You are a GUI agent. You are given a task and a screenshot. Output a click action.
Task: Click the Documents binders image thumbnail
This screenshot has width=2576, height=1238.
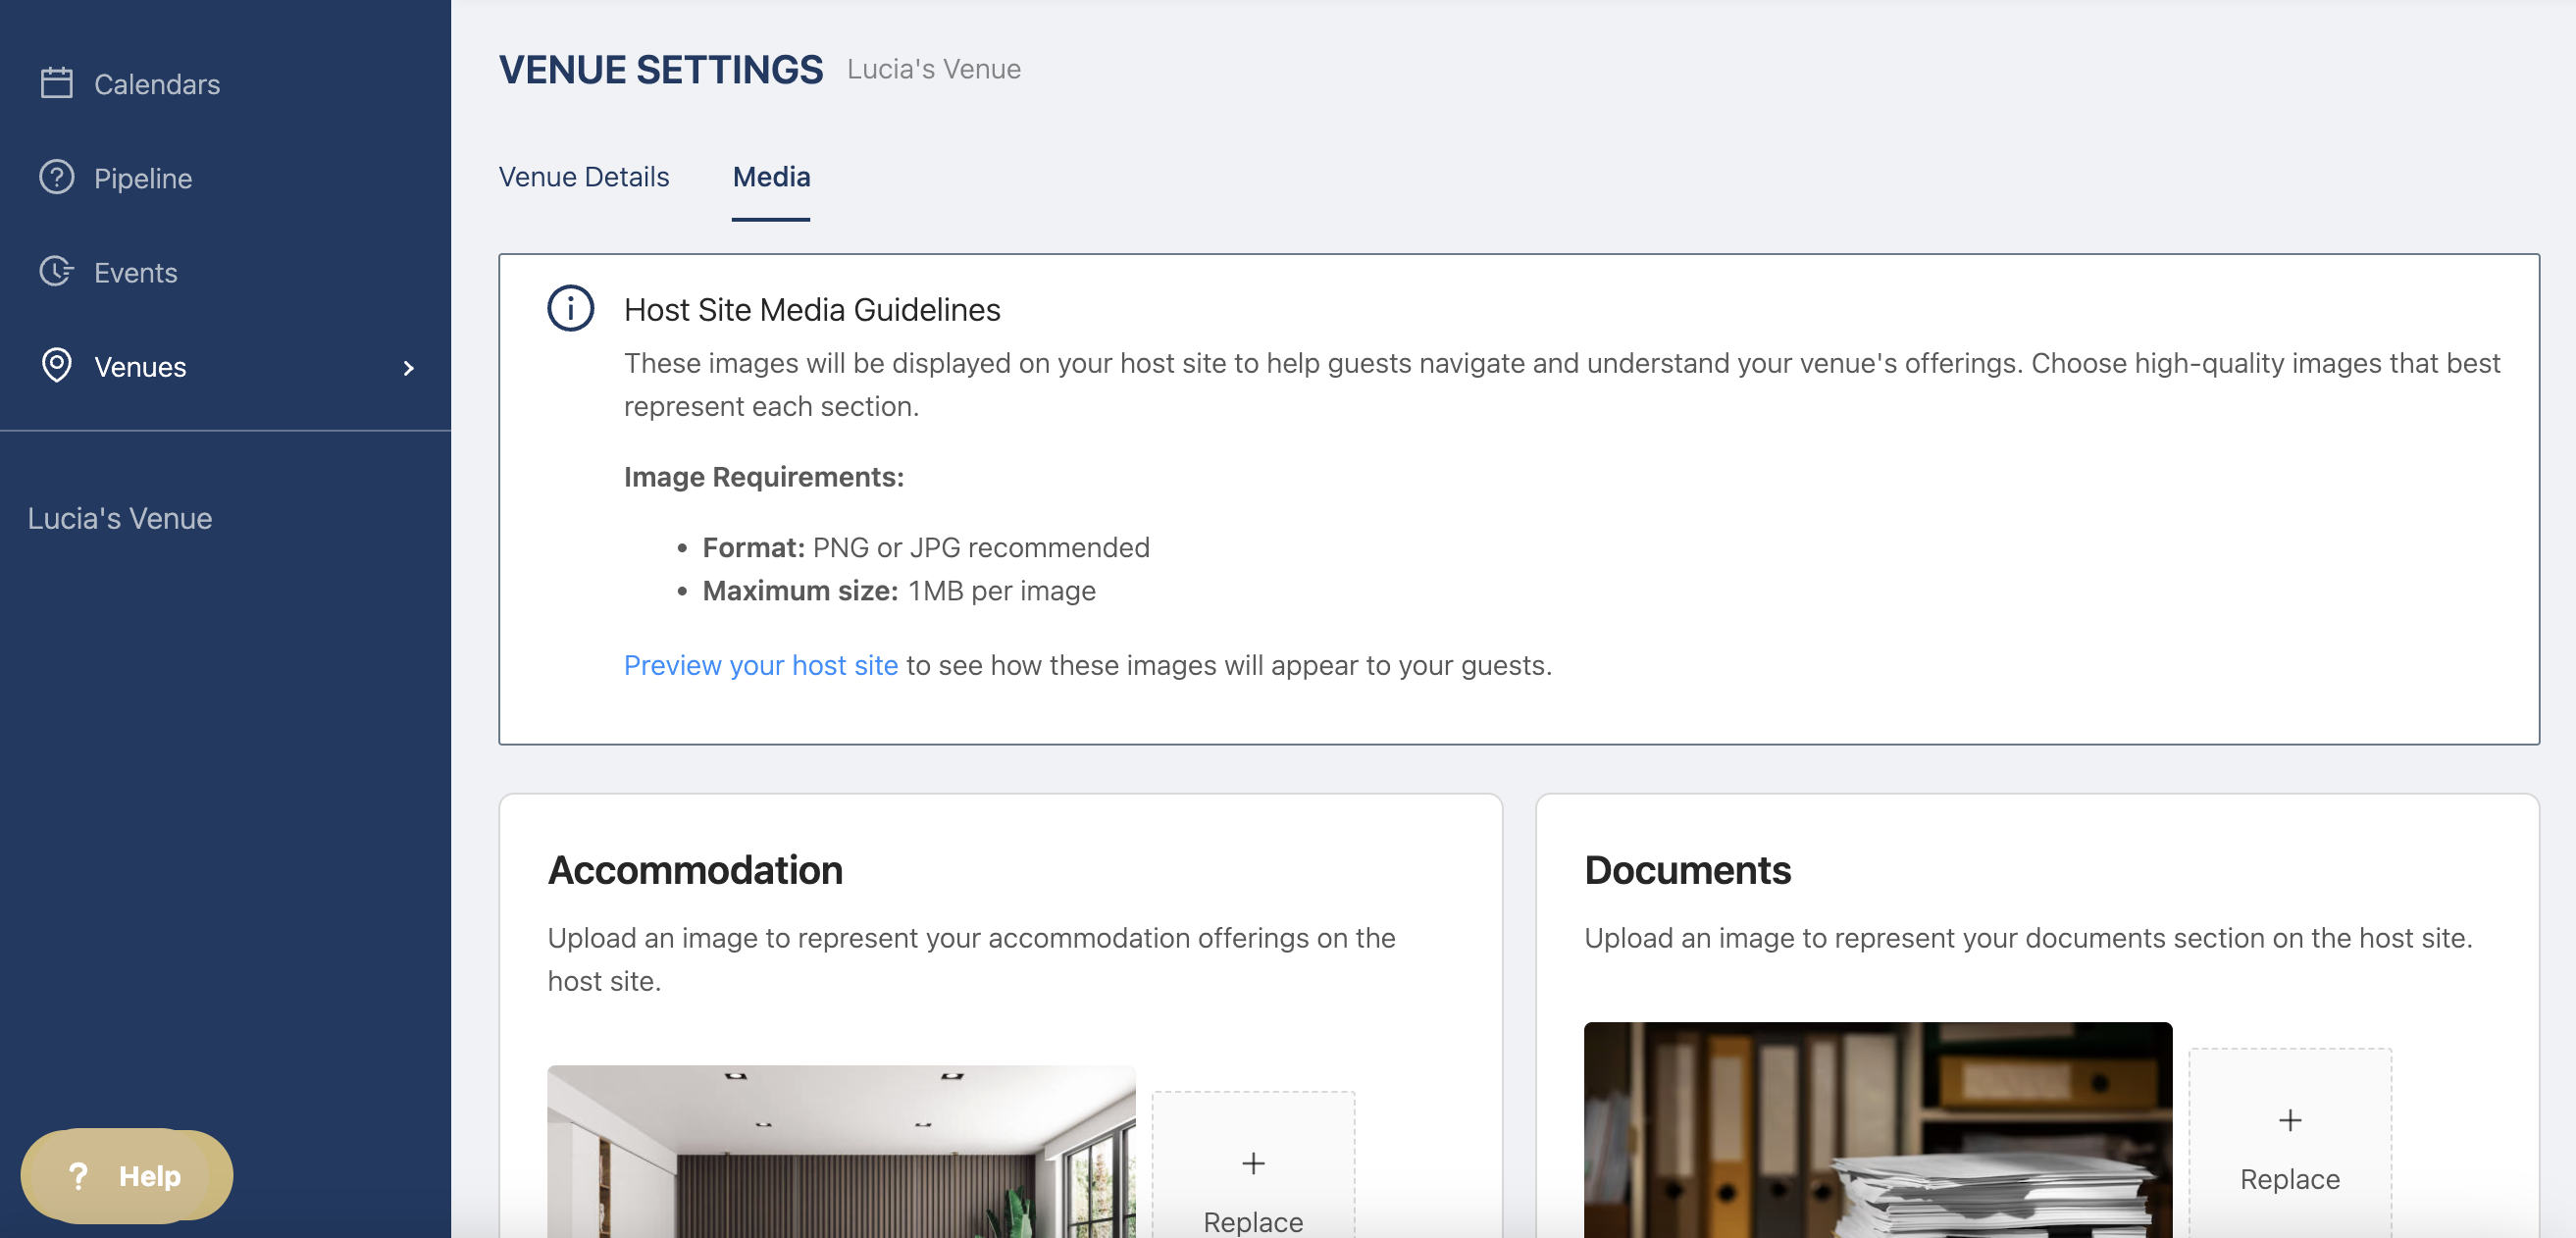click(1877, 1130)
